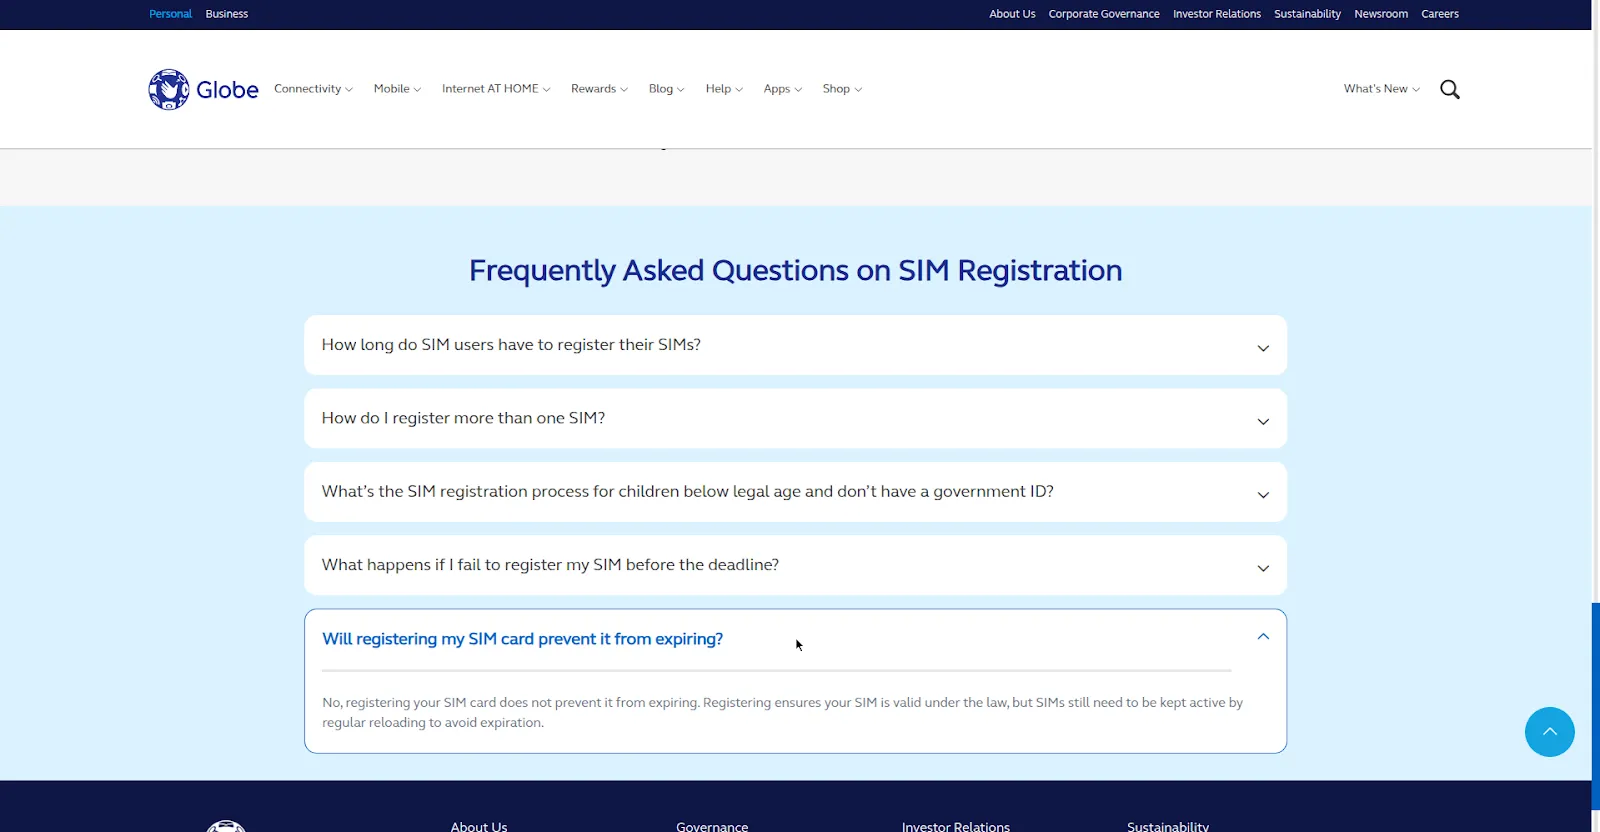Open Investor Relations in top bar

click(1217, 14)
